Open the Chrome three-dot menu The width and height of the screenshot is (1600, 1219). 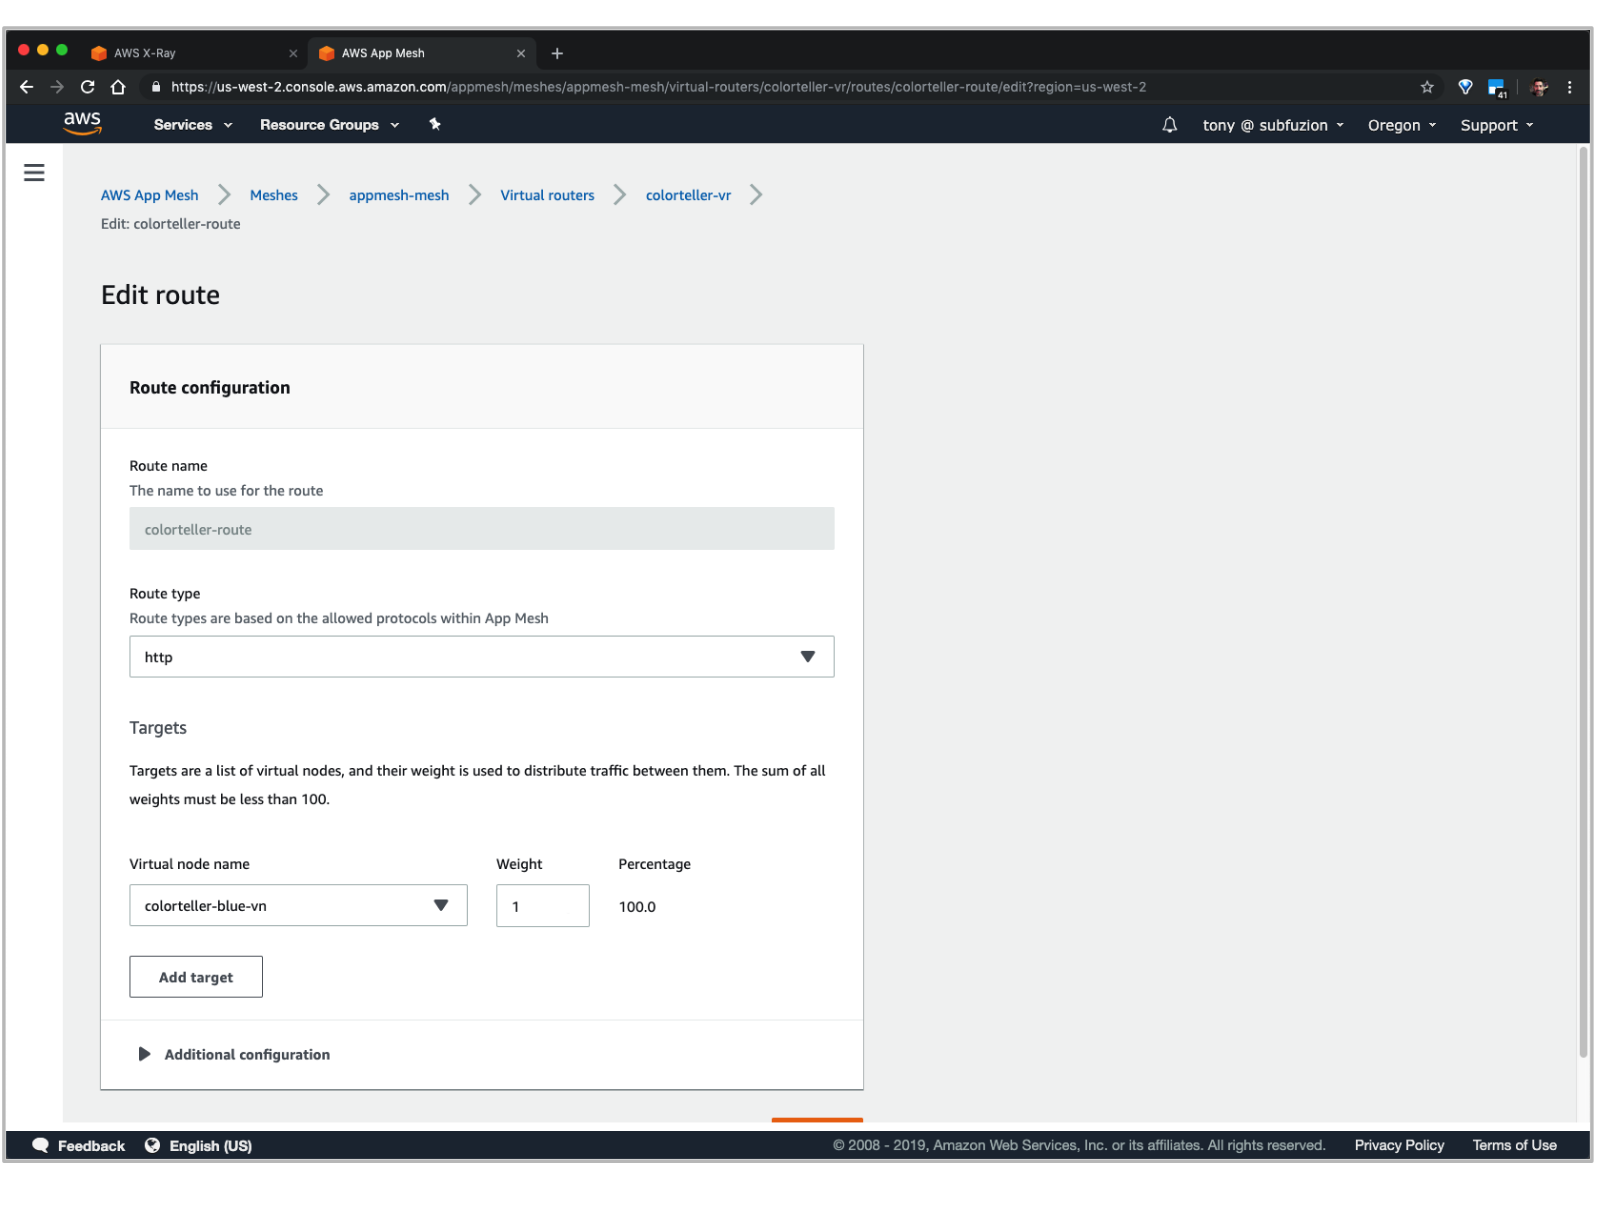click(x=1570, y=87)
